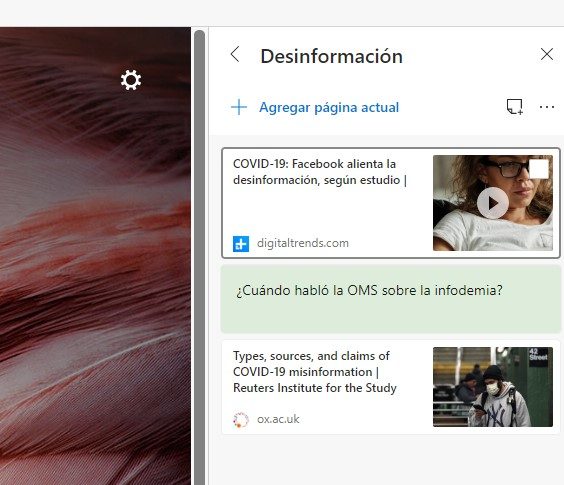This screenshot has height=485, width=564.
Task: Open woman with glasses thumbnail
Action: (x=492, y=203)
